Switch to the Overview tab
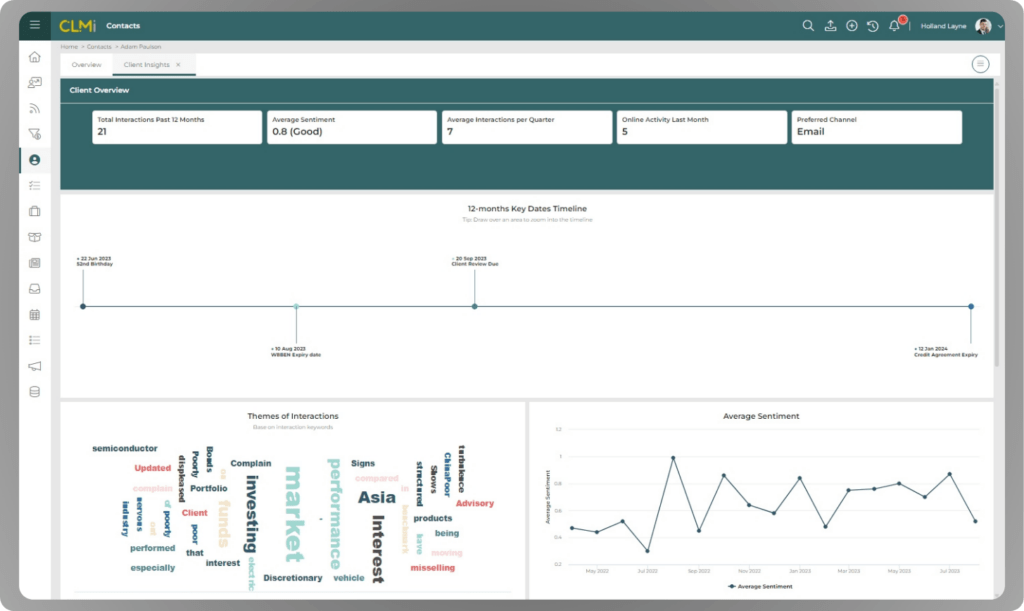 86,65
